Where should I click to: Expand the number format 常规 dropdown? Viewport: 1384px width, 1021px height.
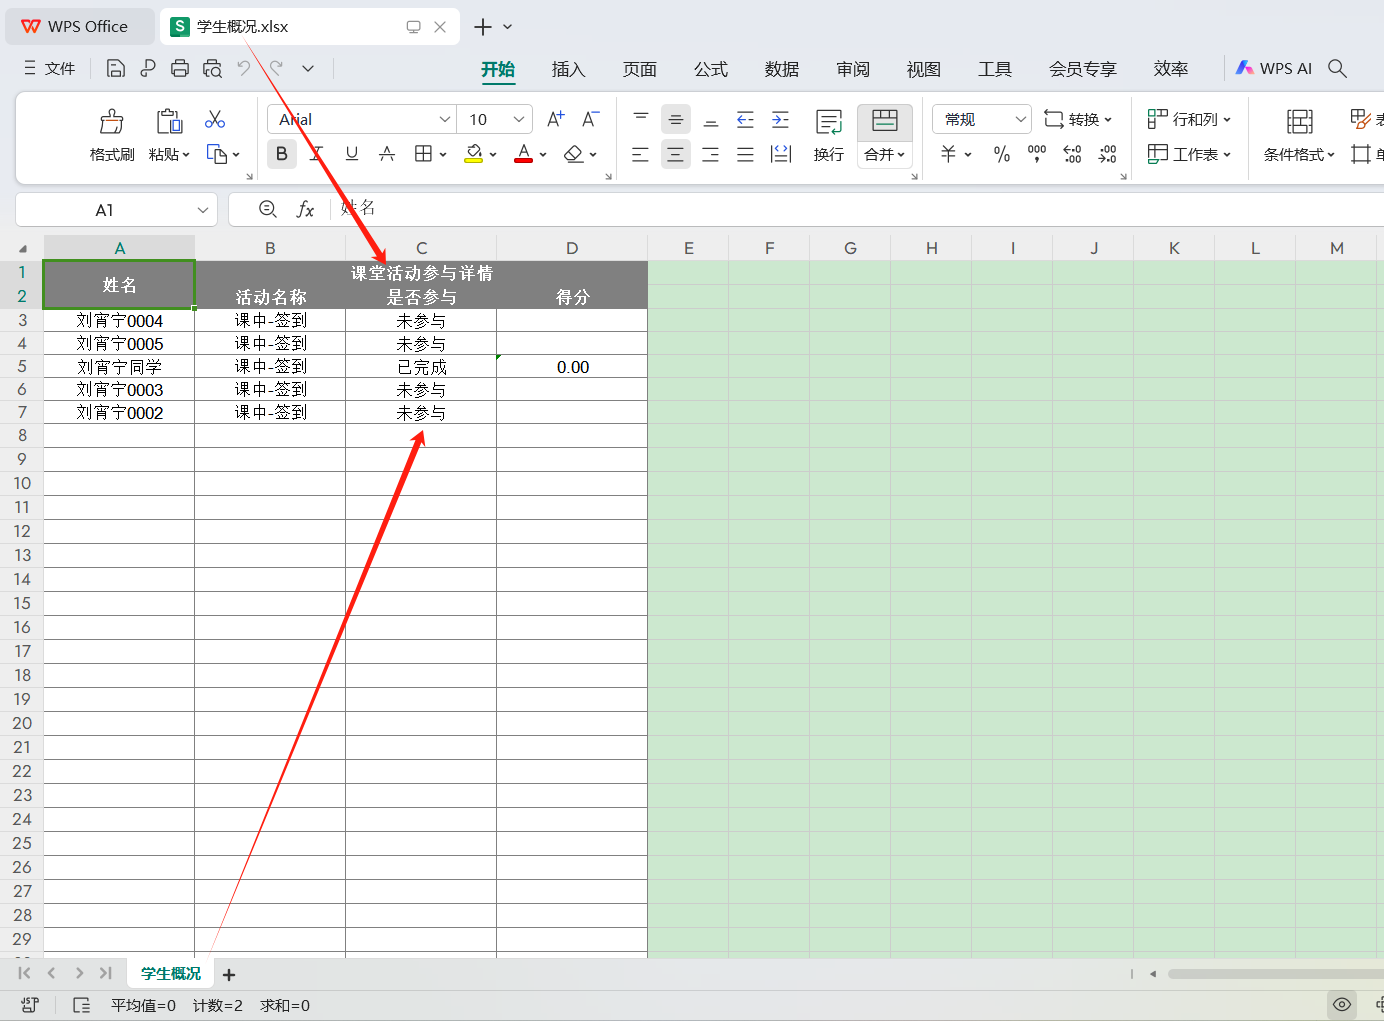pyautogui.click(x=1020, y=119)
